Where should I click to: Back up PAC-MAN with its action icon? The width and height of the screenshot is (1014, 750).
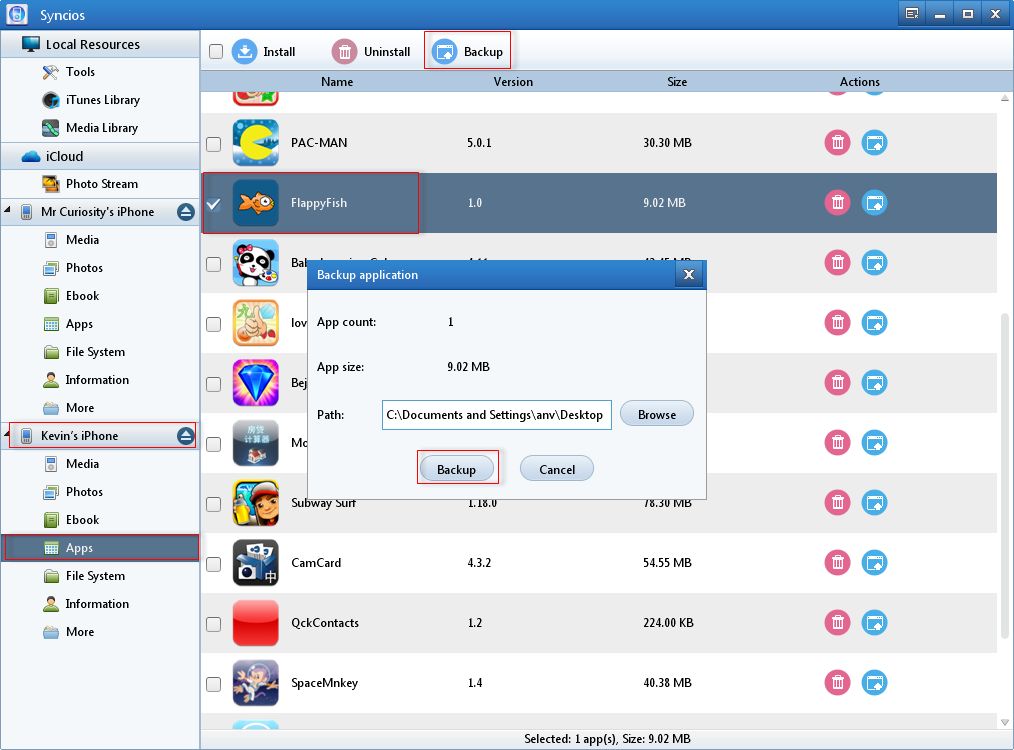coord(874,142)
